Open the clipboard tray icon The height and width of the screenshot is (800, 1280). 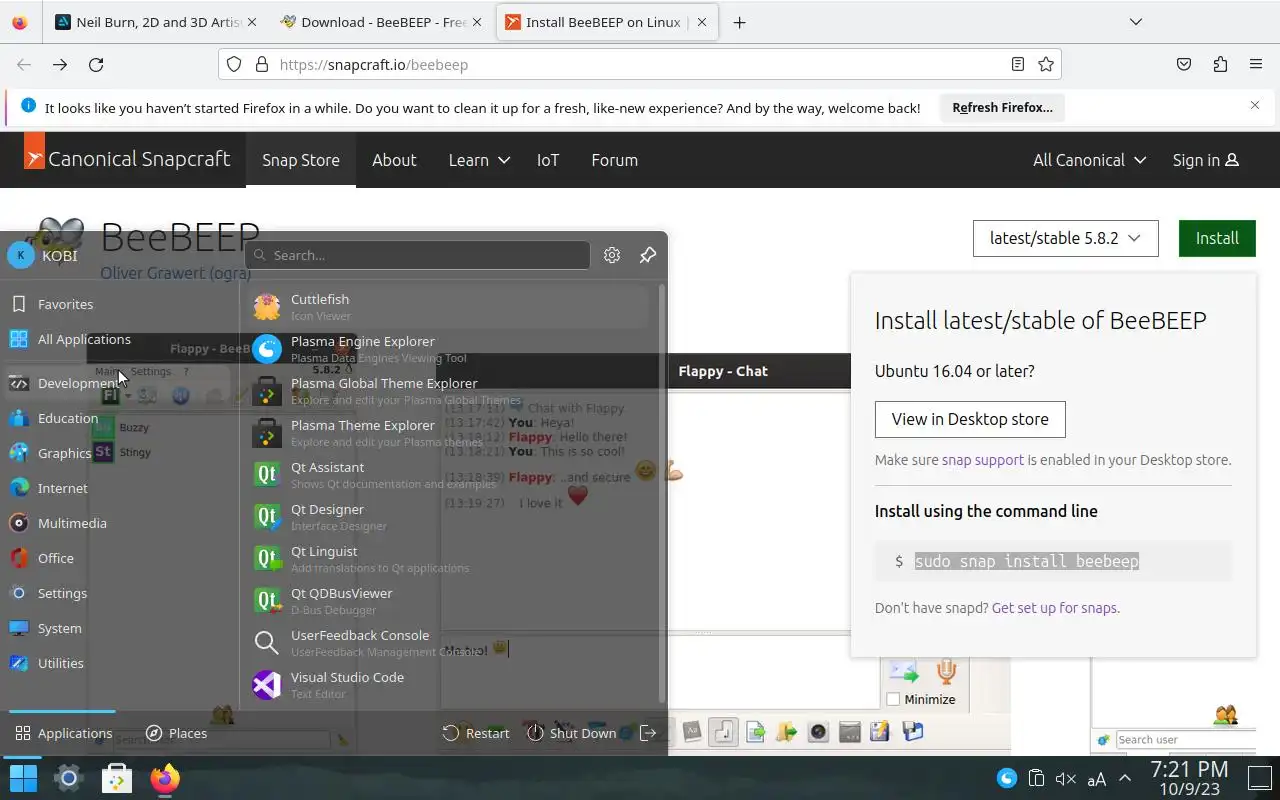pos(1036,779)
